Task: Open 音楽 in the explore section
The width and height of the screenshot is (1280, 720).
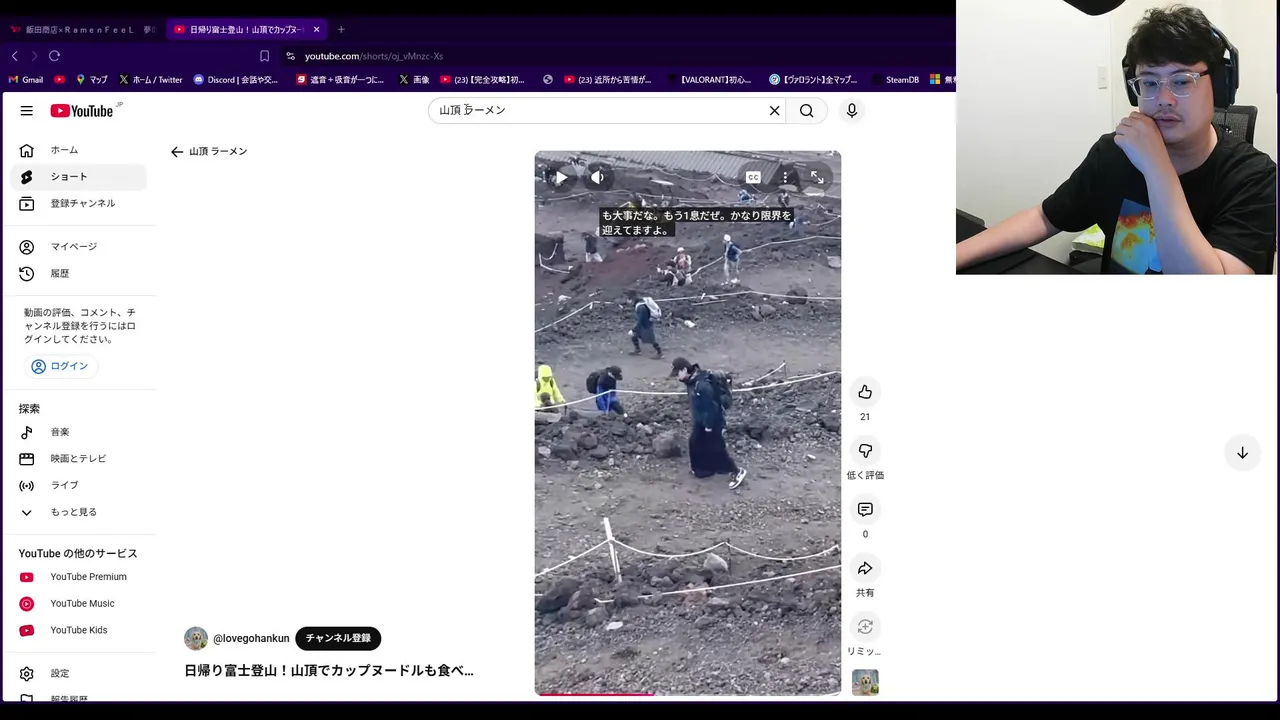Action: 79,432
